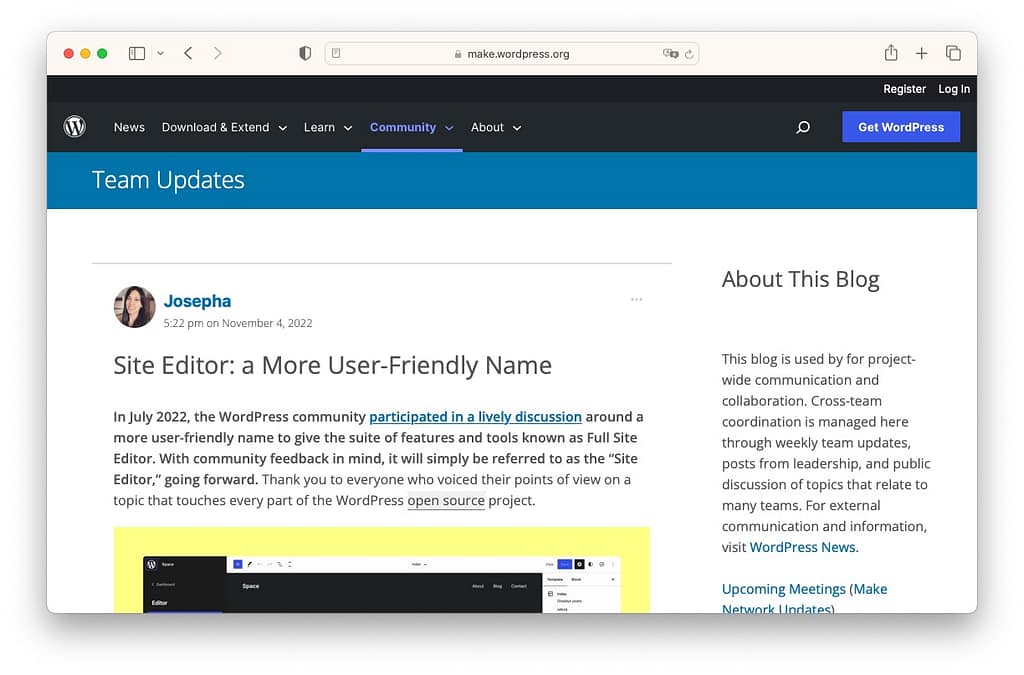
Task: Select the News menu item
Action: click(x=129, y=127)
